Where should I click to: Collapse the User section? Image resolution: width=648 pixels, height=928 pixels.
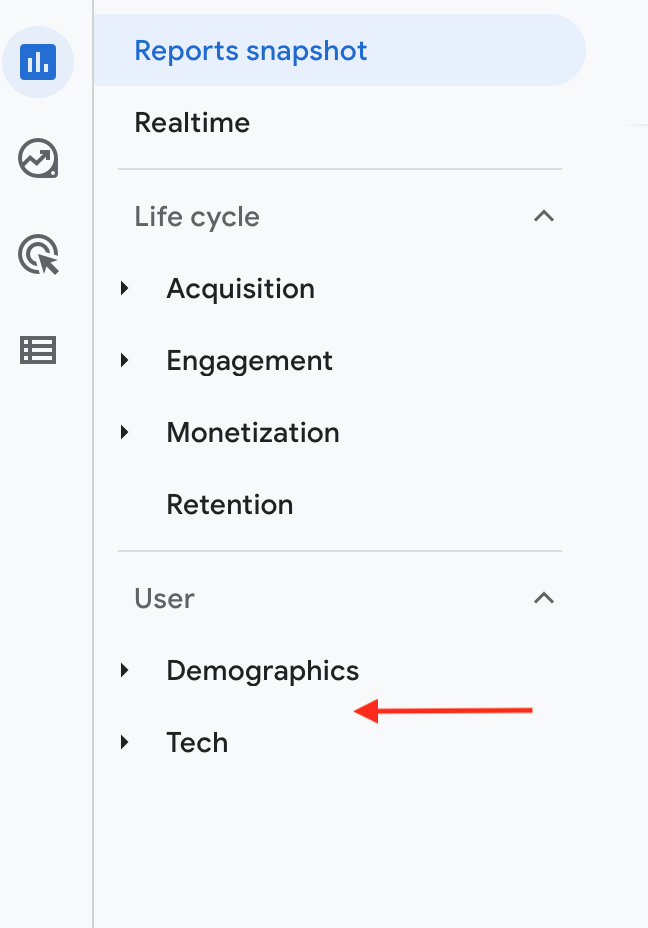[x=543, y=598]
